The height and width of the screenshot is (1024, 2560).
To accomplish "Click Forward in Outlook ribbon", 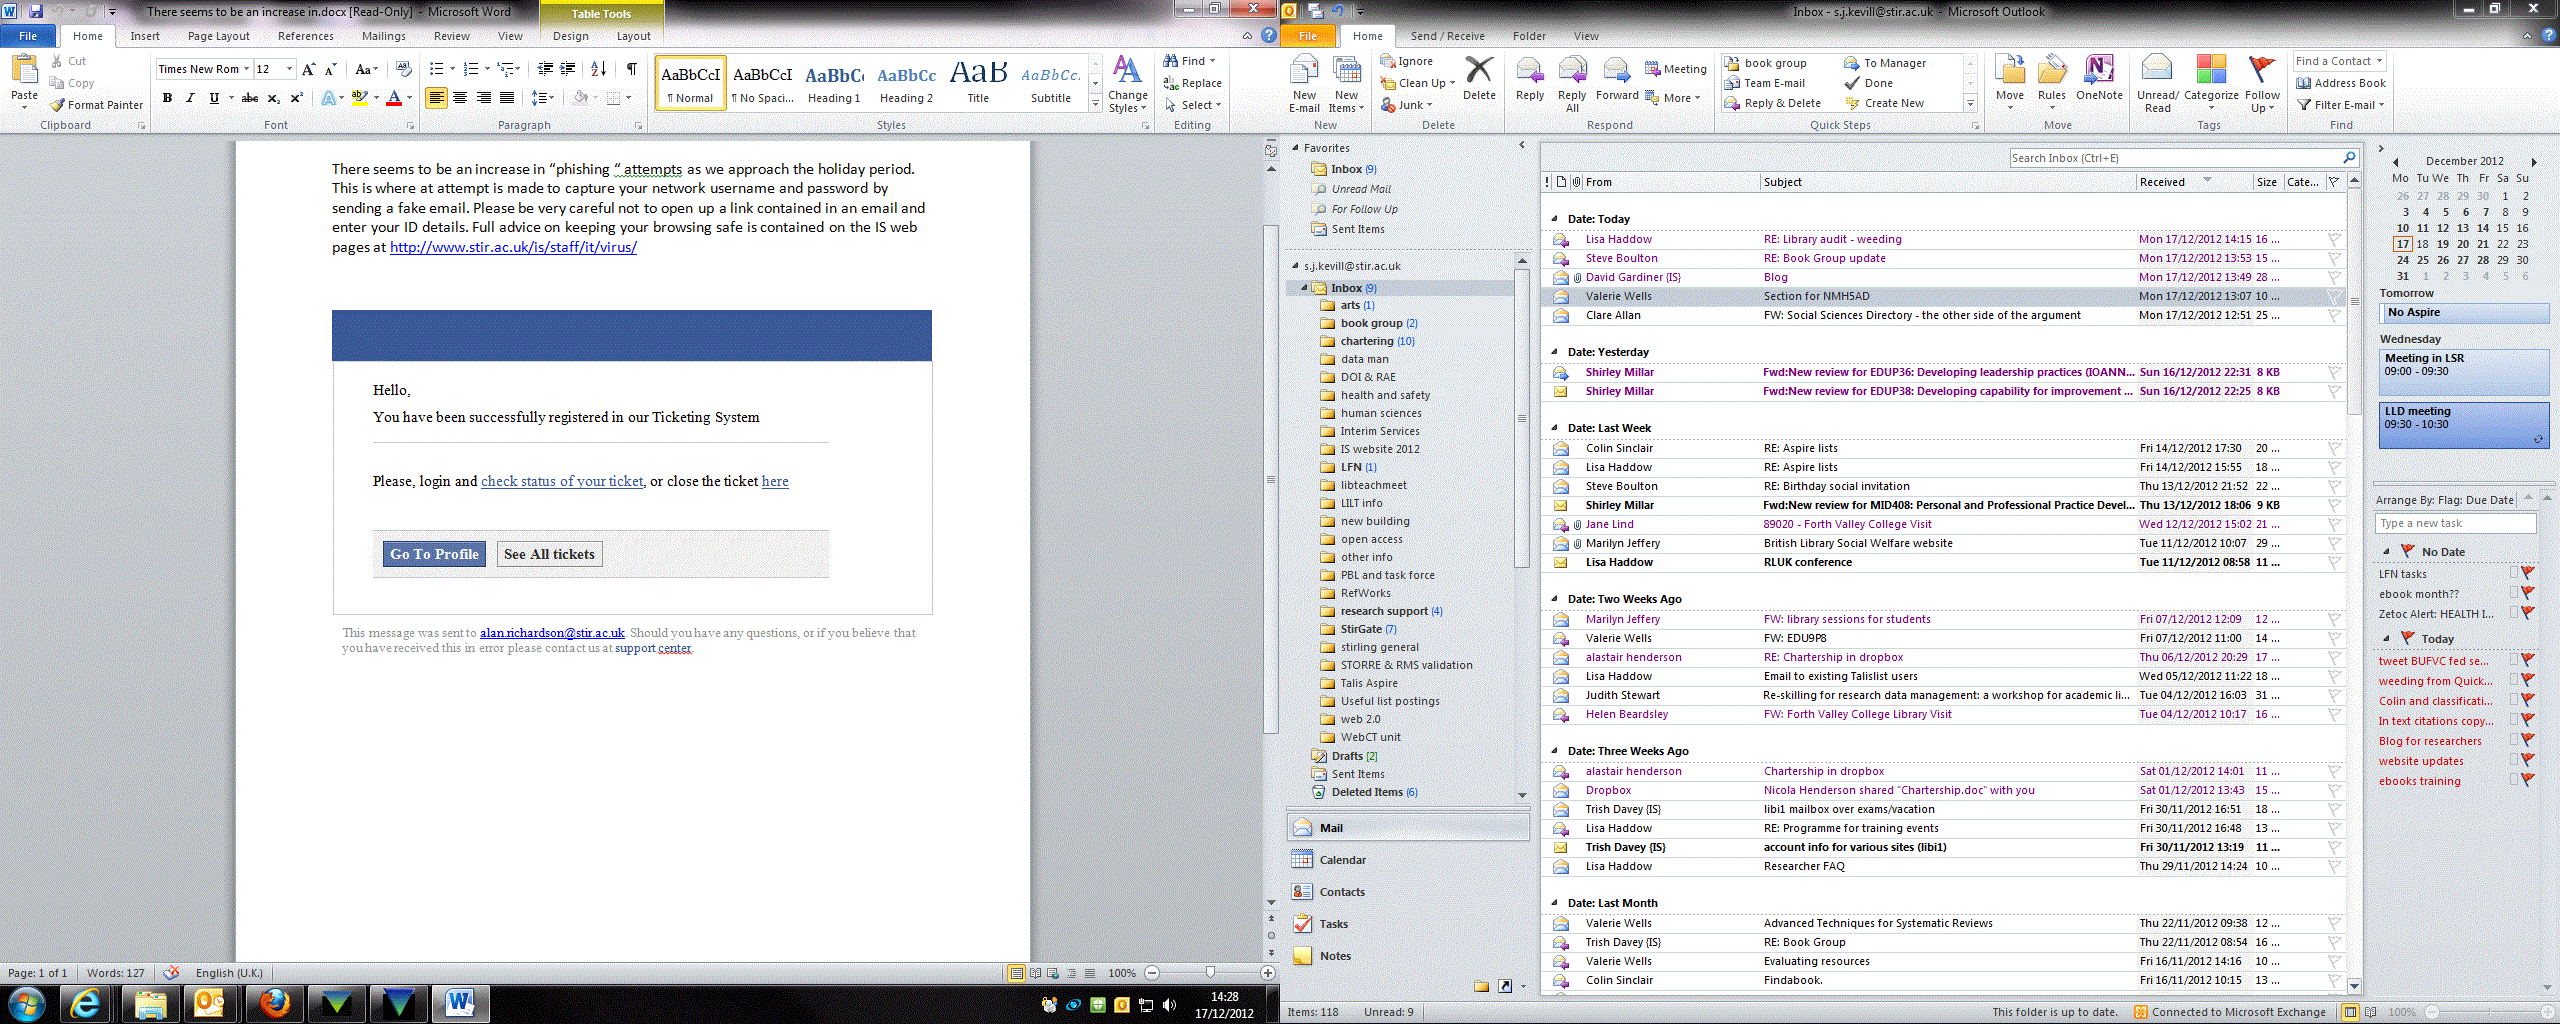I will pos(1617,78).
